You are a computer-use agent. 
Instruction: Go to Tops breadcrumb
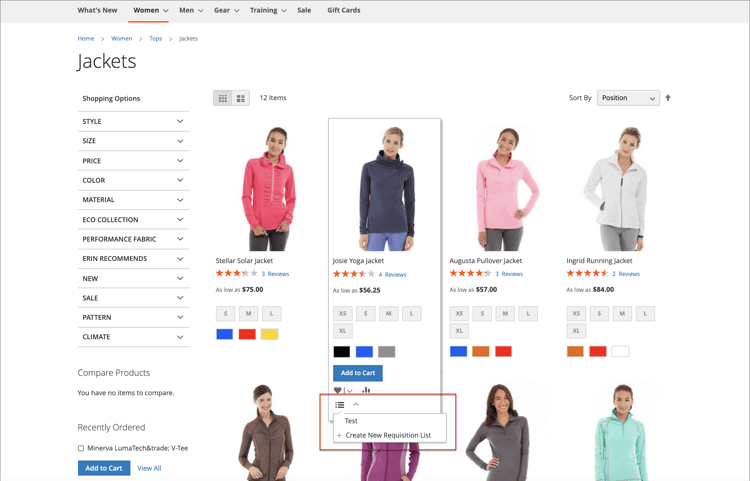(155, 39)
